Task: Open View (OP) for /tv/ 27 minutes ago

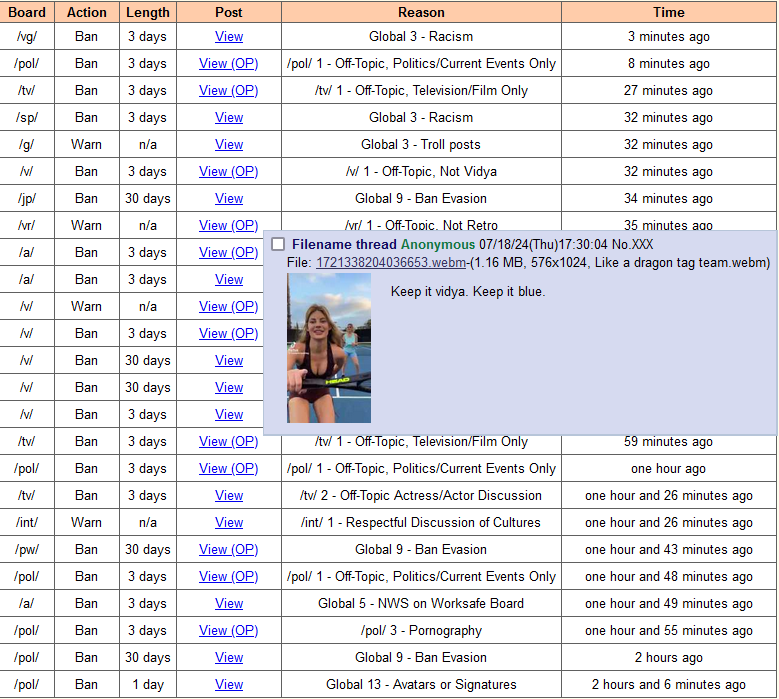Action: [x=229, y=90]
